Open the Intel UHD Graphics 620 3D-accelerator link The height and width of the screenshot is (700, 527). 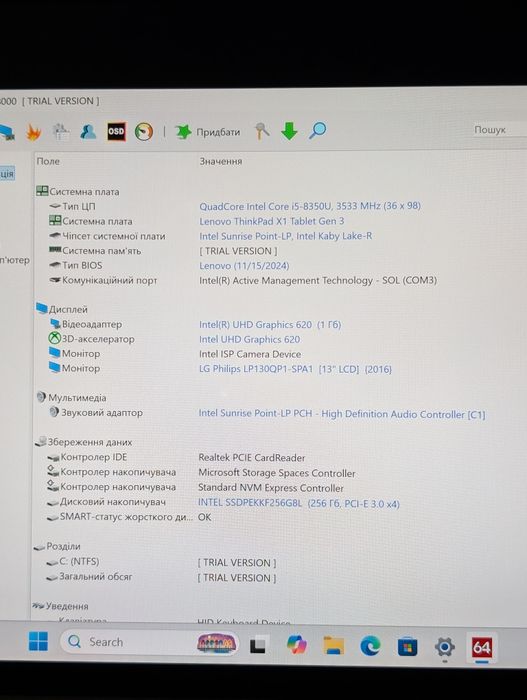250,339
